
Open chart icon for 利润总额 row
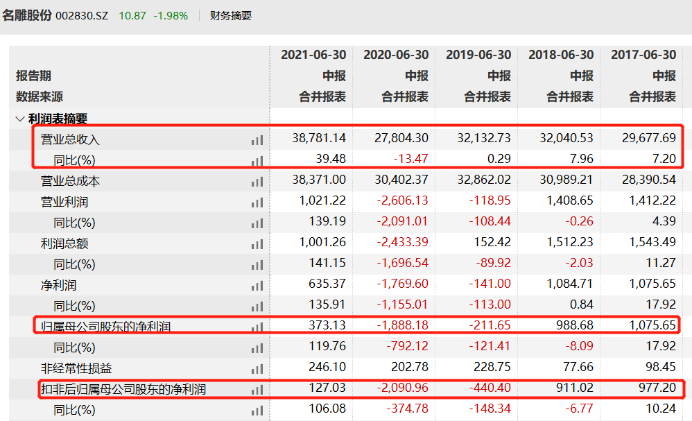[257, 244]
